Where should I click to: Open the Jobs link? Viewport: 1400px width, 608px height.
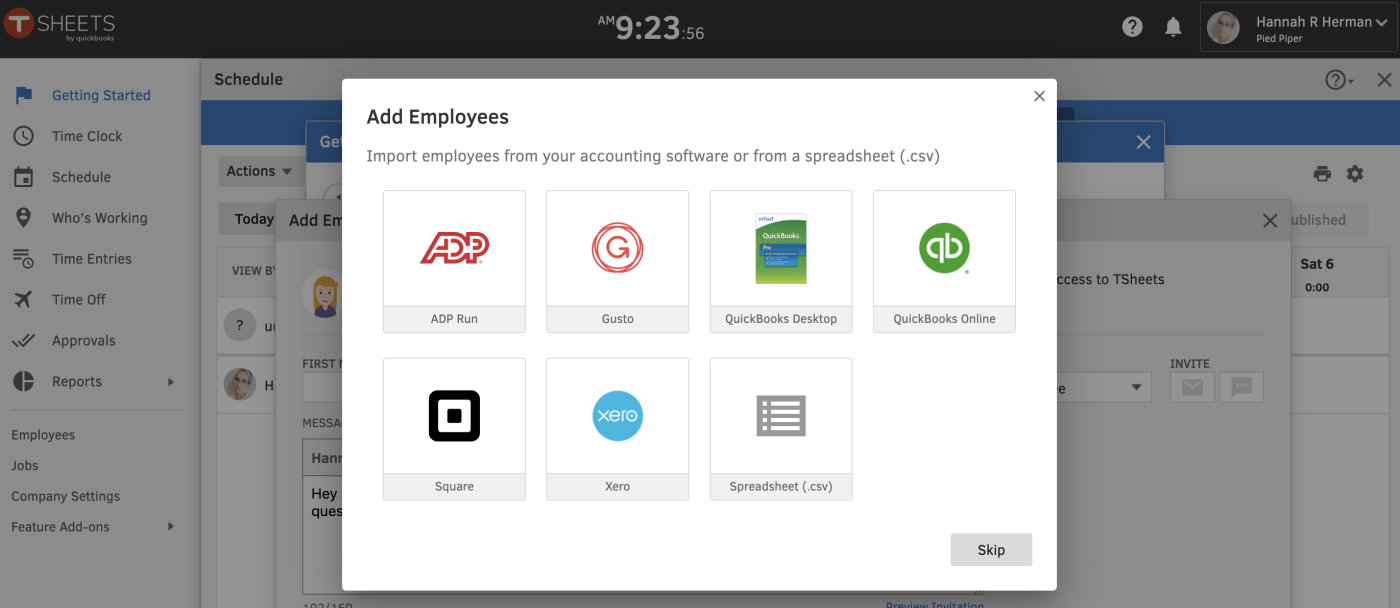[x=25, y=466]
